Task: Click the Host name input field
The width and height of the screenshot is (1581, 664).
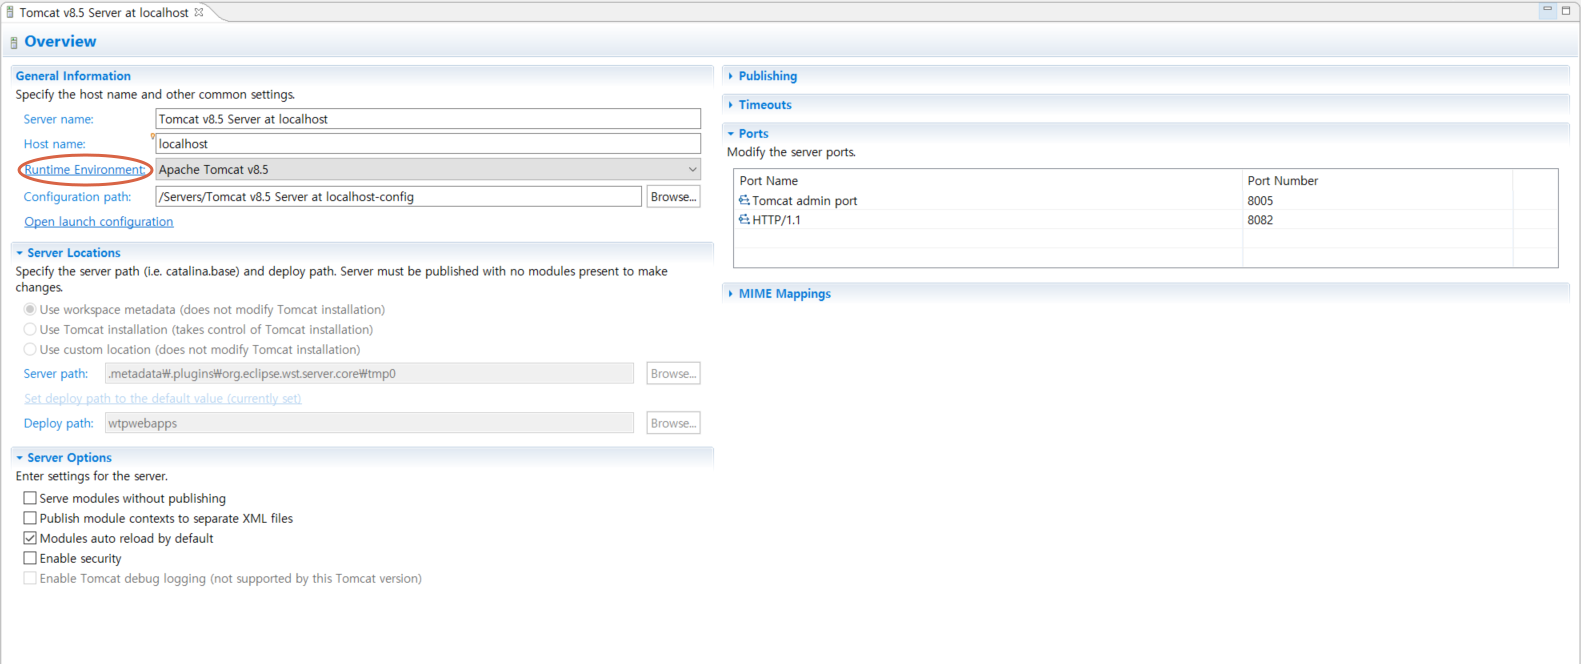Action: click(x=428, y=144)
